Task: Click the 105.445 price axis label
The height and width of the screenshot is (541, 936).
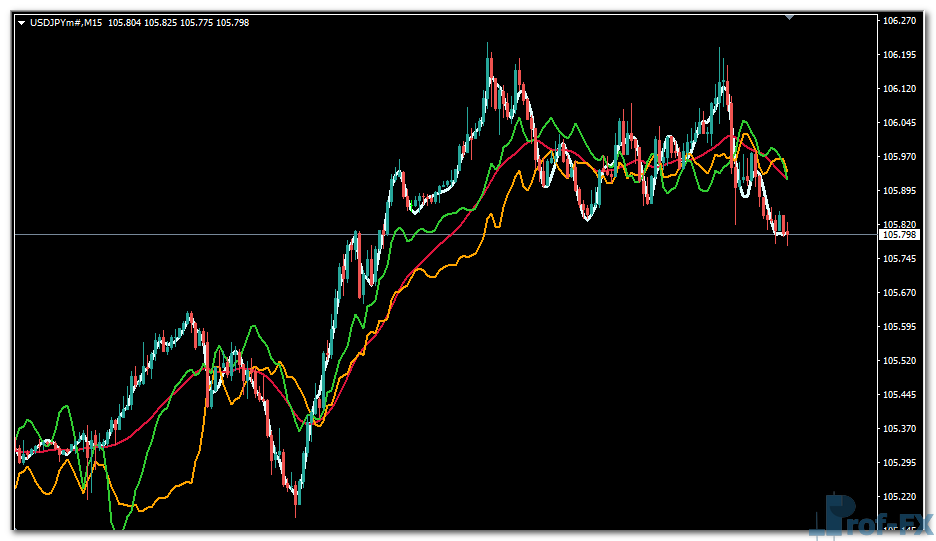Action: pyautogui.click(x=899, y=395)
